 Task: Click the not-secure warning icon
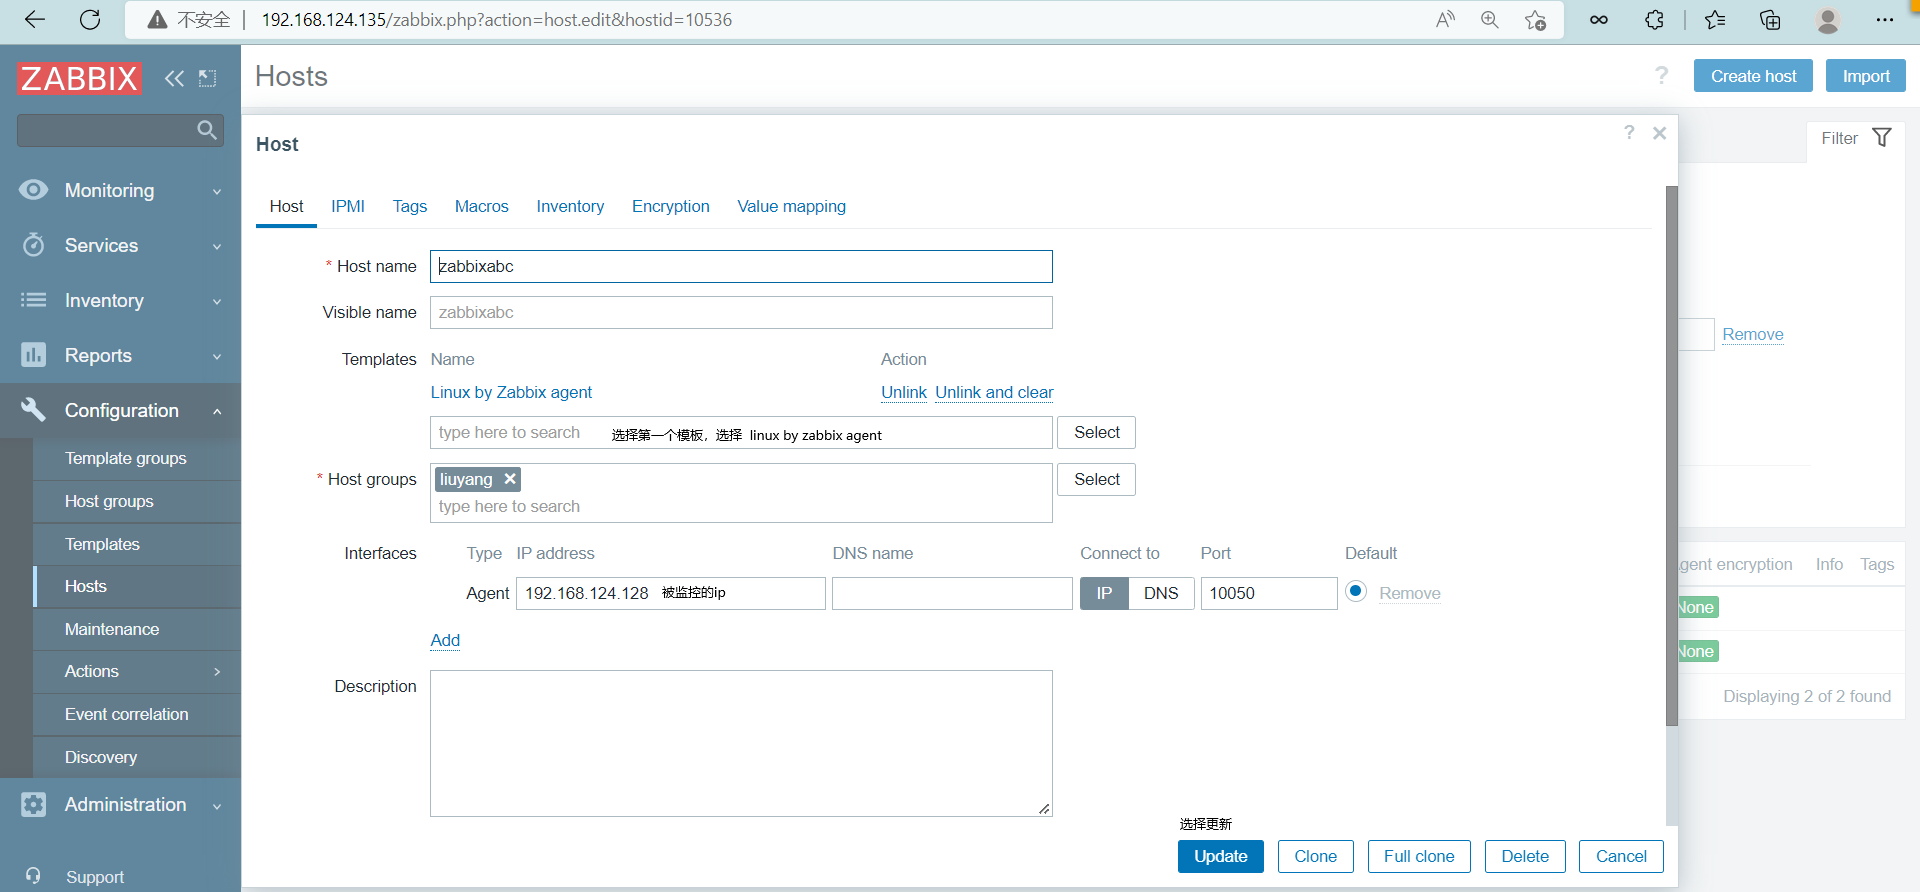pyautogui.click(x=157, y=20)
